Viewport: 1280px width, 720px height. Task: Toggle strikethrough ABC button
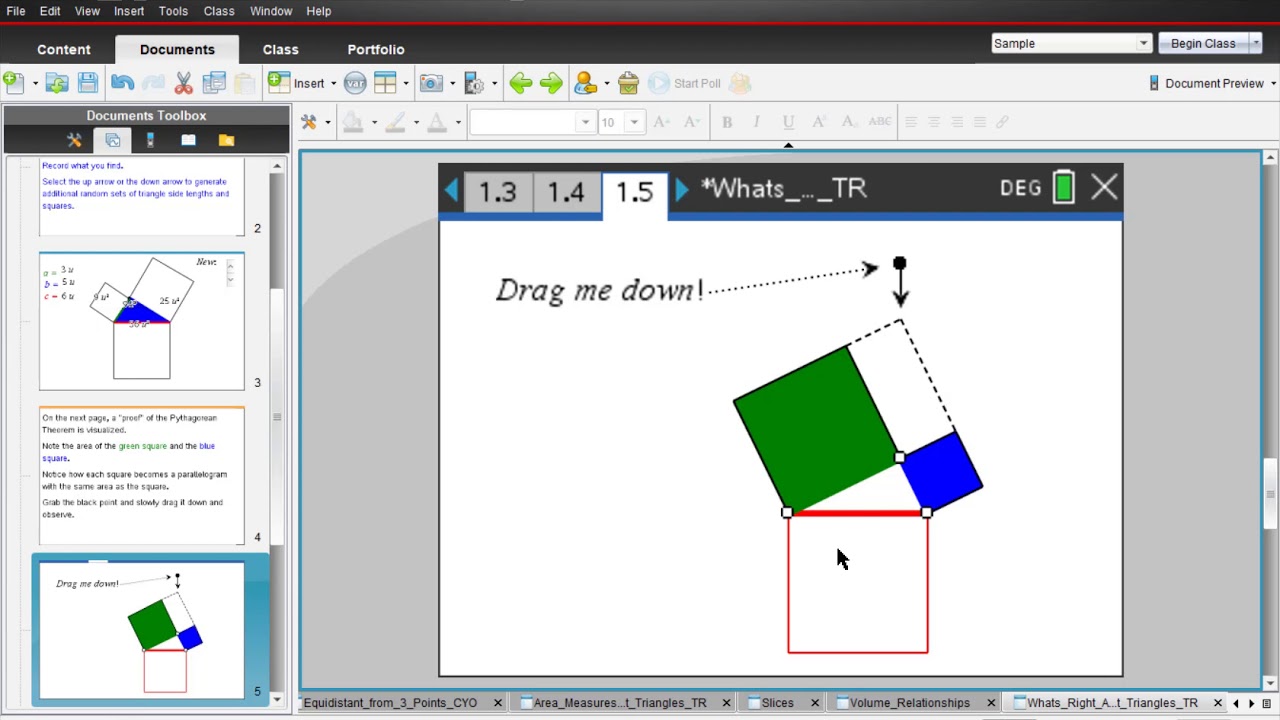880,122
